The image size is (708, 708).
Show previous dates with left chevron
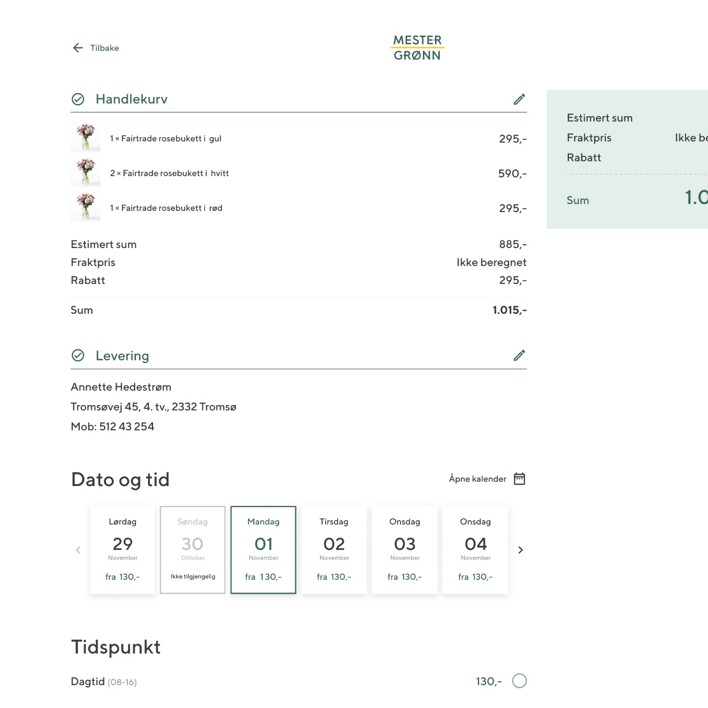click(x=78, y=550)
